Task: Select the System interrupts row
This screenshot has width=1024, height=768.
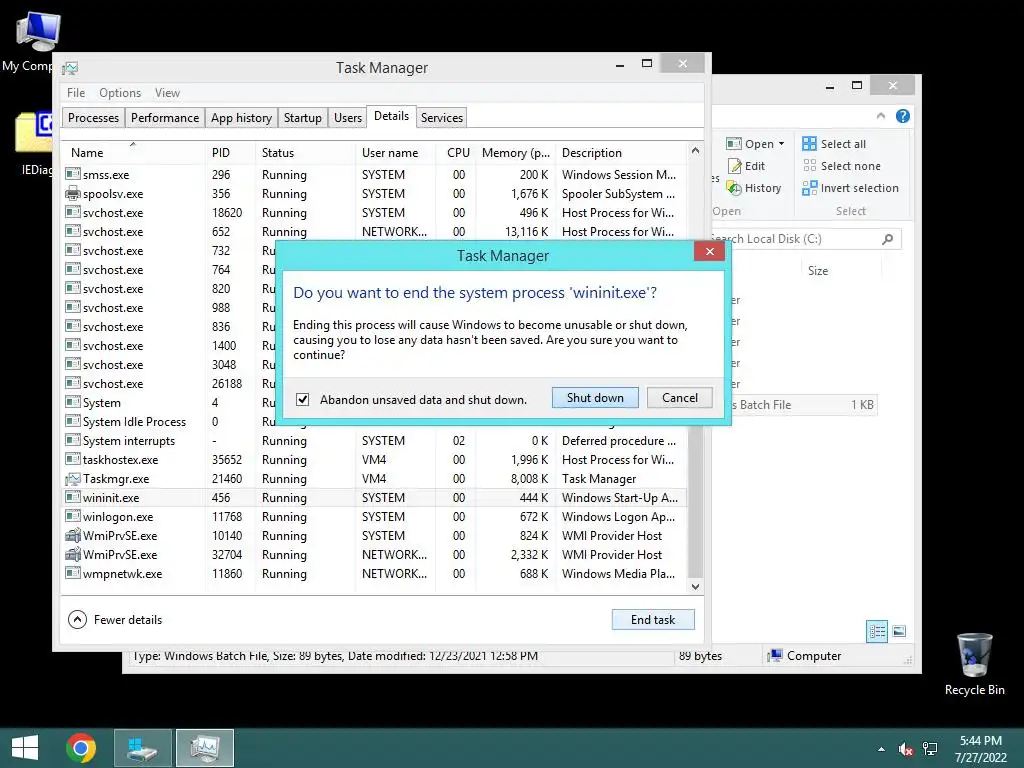Action: pos(374,441)
